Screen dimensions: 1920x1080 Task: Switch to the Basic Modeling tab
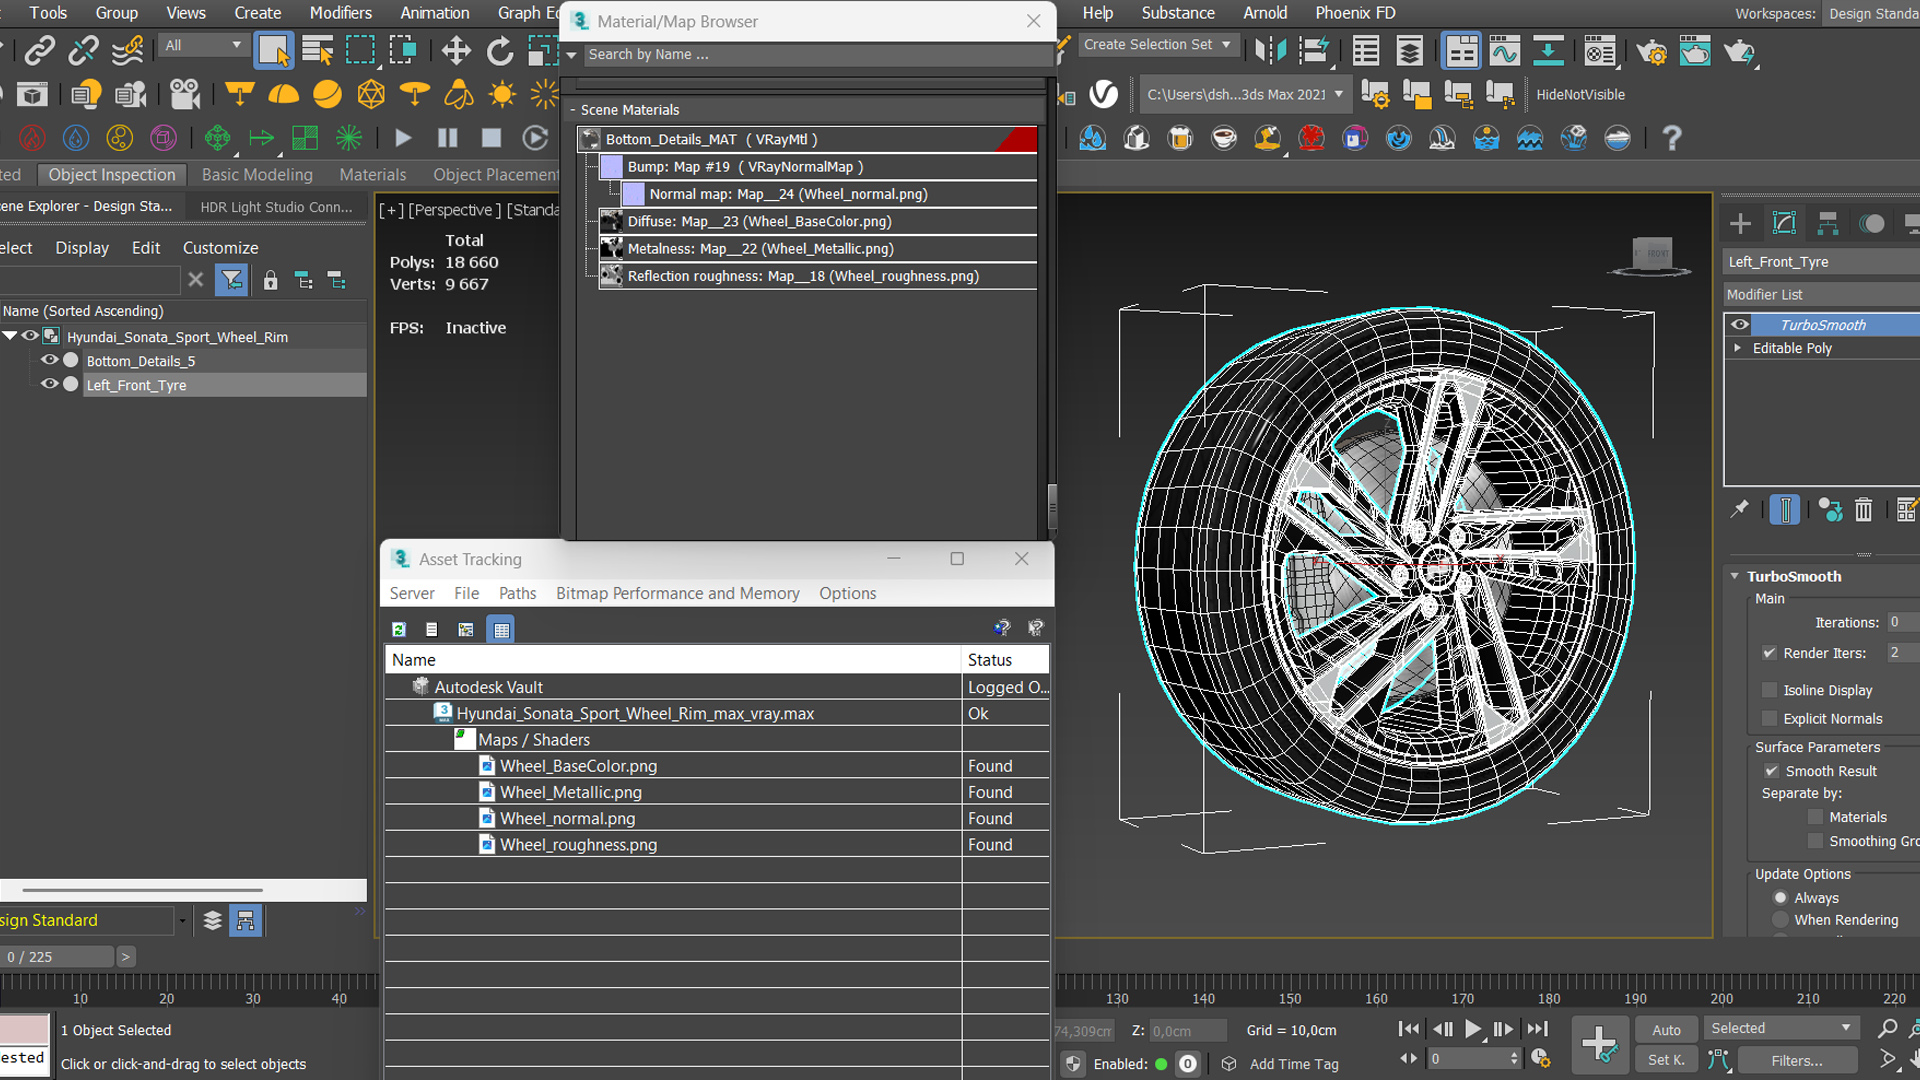pos(257,174)
